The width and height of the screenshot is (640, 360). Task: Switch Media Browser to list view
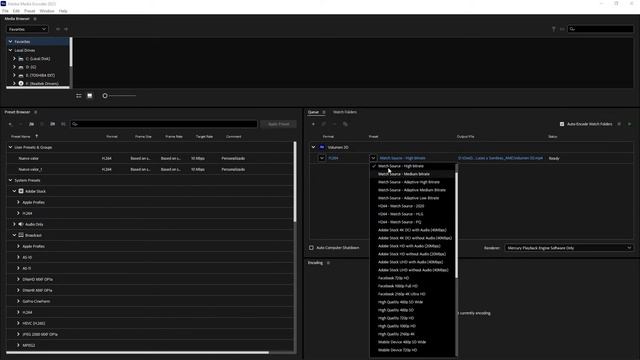pos(79,96)
